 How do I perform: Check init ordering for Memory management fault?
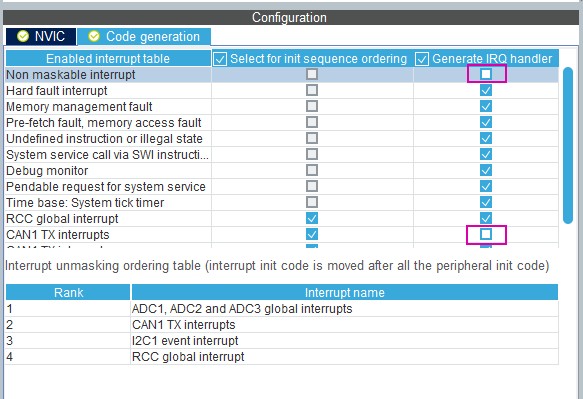[x=312, y=106]
